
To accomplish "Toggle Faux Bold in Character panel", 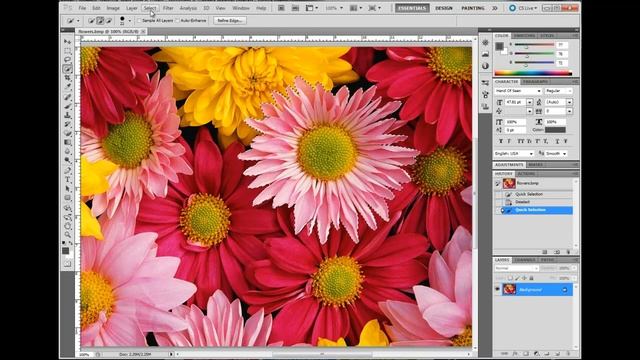I will click(501, 141).
